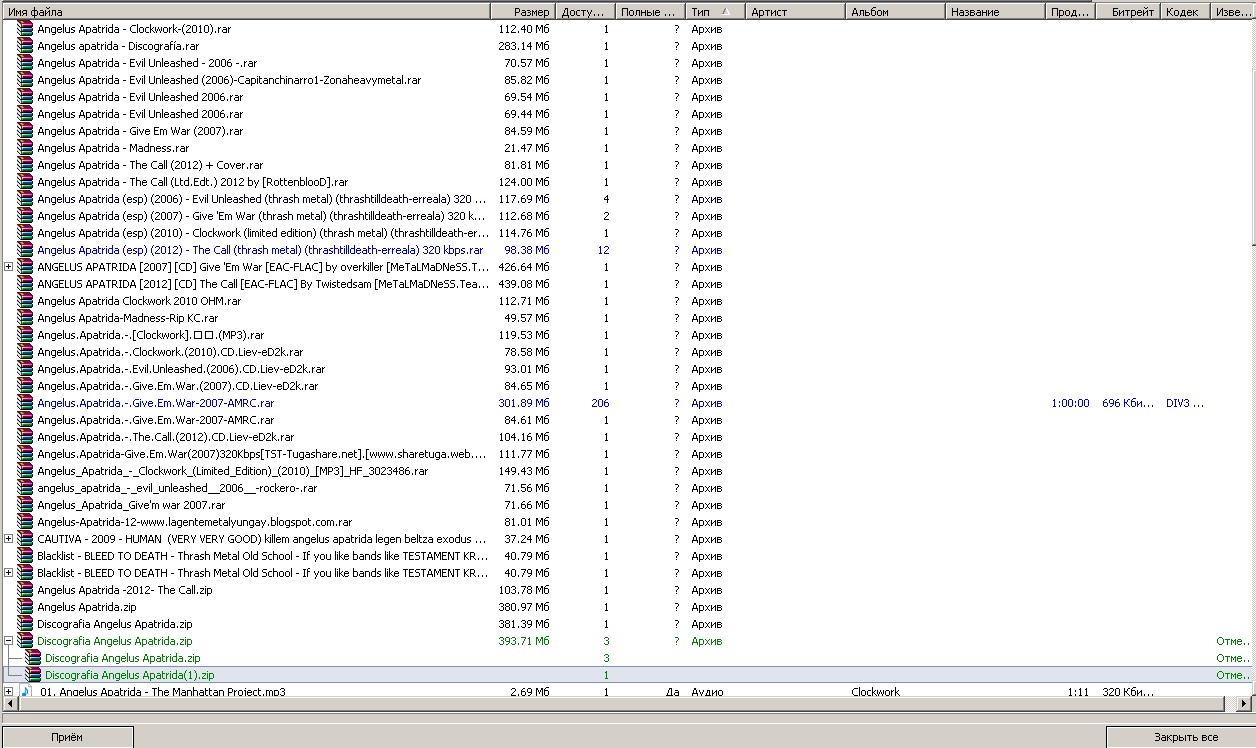Sort results by Альбом column header
The image size is (1256, 748).
896,12
